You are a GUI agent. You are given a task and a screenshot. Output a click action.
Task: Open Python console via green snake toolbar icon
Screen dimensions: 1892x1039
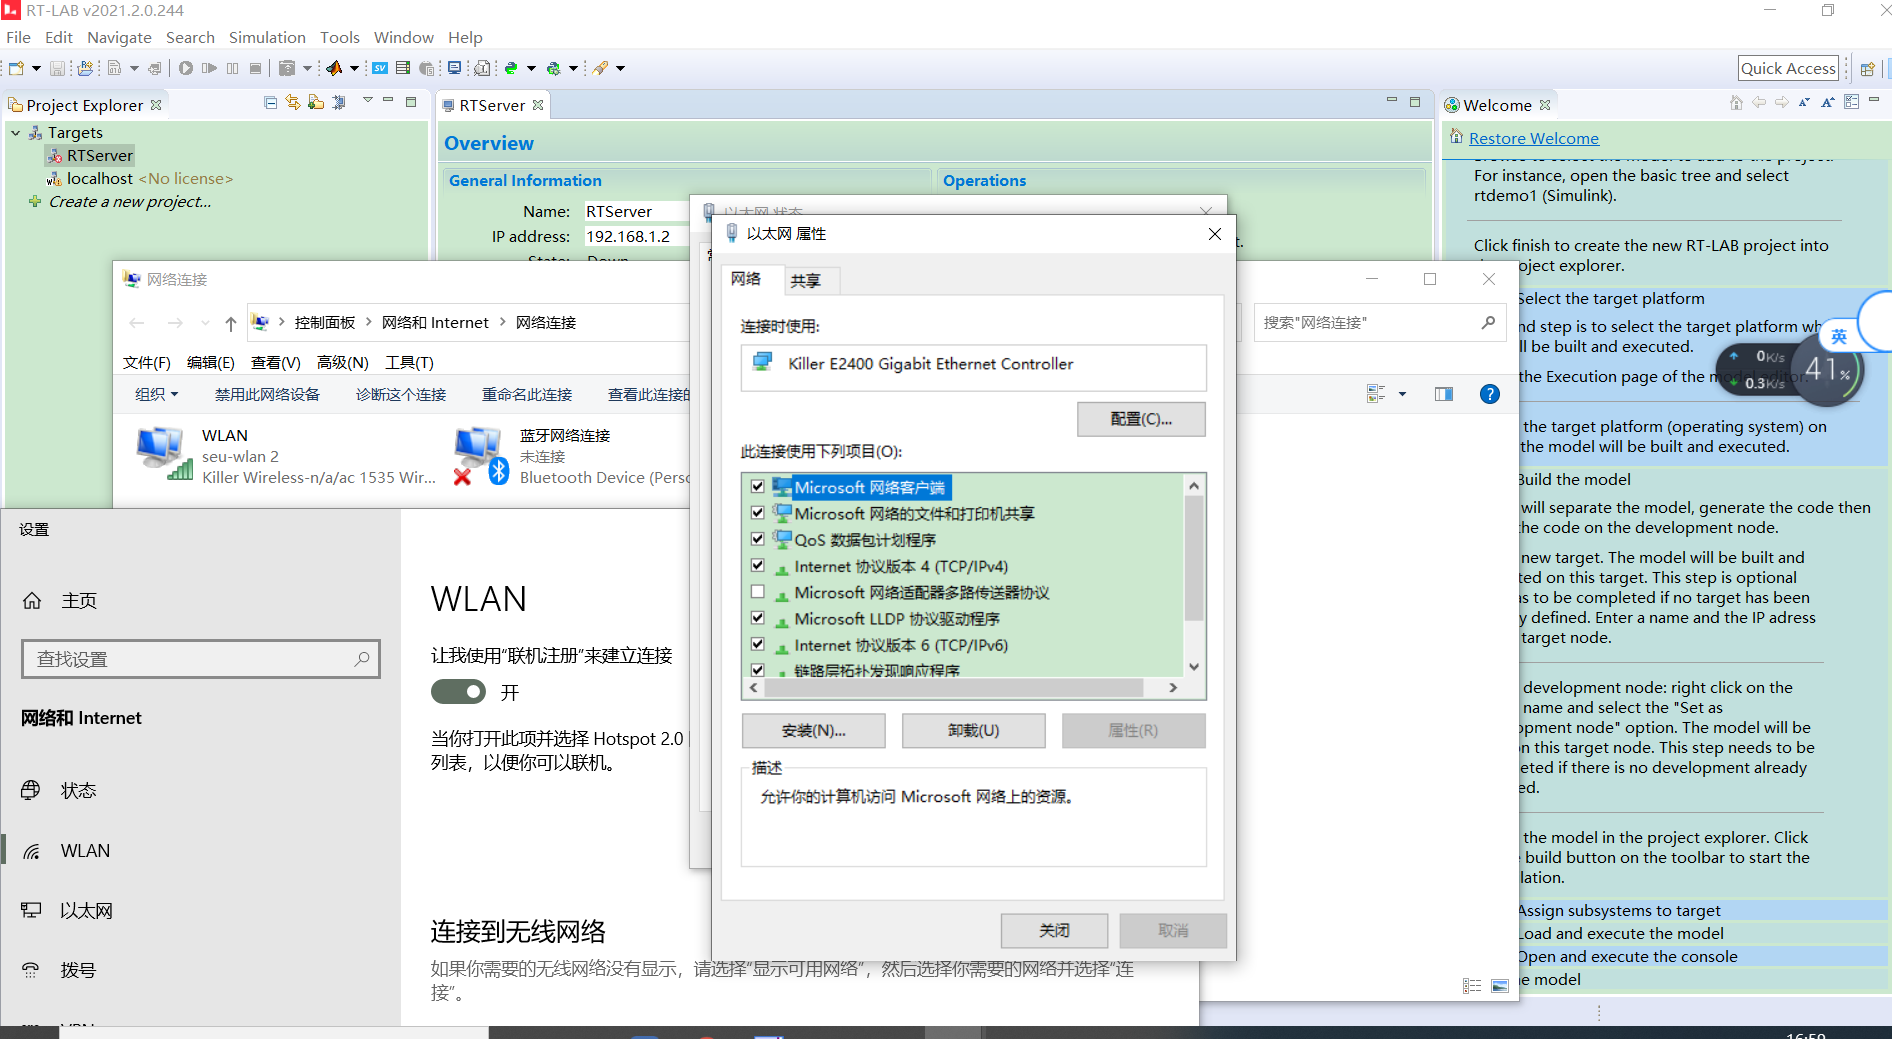pos(511,68)
